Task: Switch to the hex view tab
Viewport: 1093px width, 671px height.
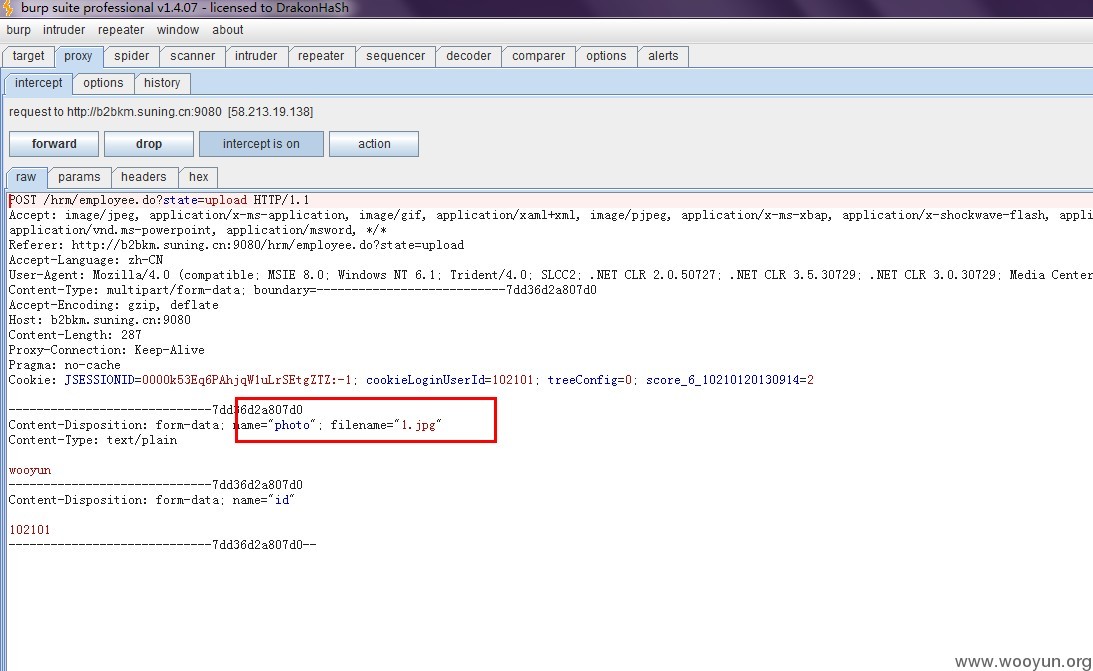Action: [199, 177]
